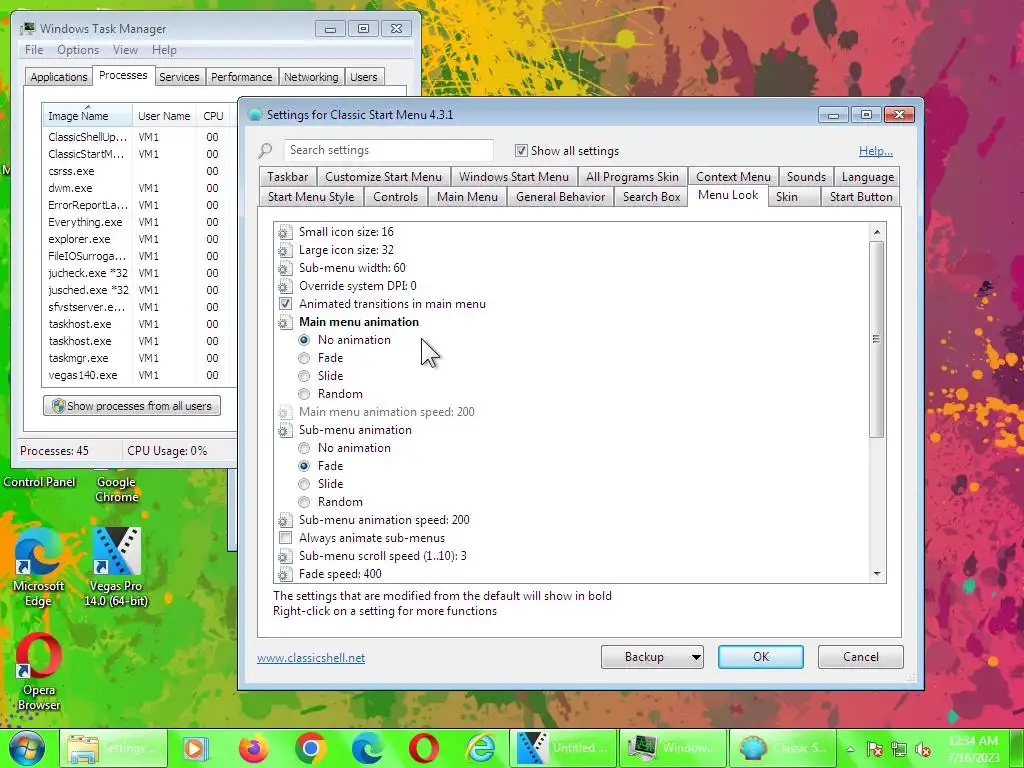Uncheck Show all settings
Image resolution: width=1024 pixels, height=768 pixels.
point(521,151)
